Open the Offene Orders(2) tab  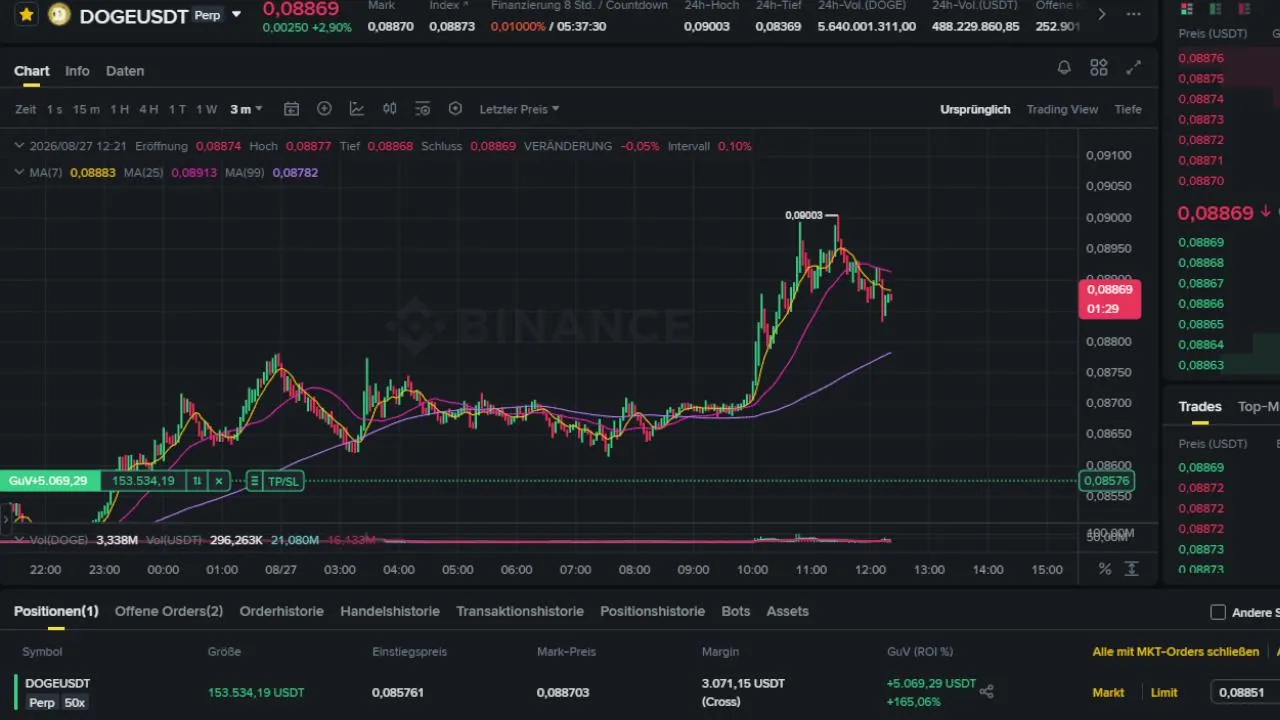pyautogui.click(x=169, y=611)
